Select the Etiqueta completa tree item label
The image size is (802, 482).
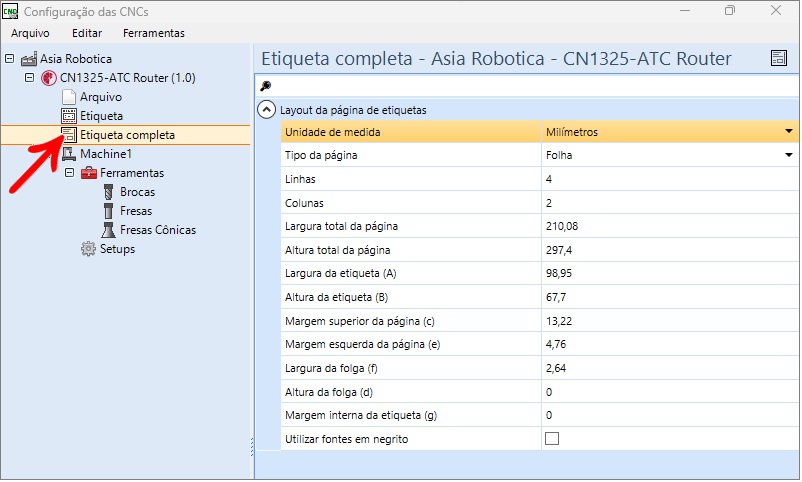click(x=127, y=135)
